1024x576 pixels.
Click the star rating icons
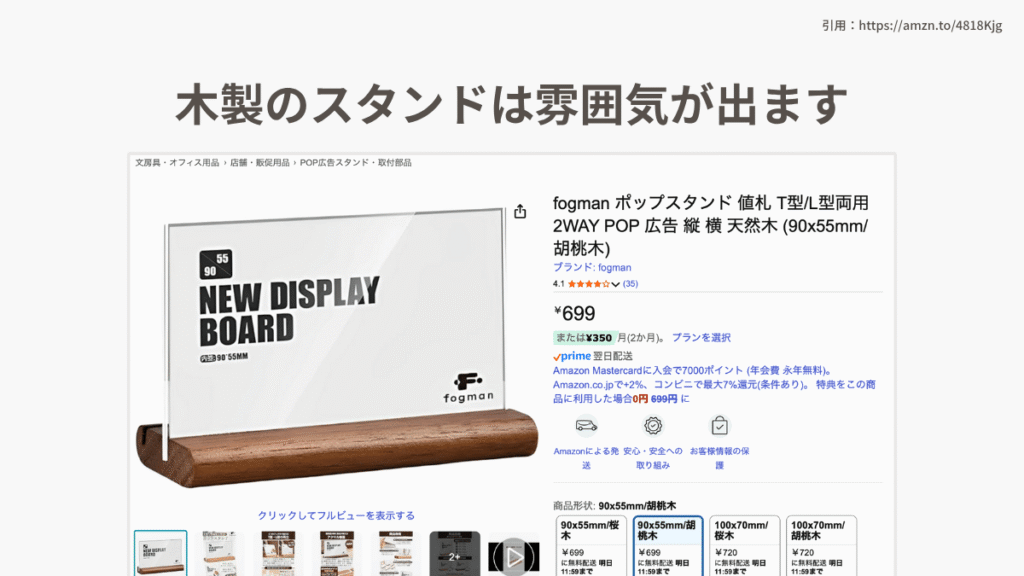(588, 284)
